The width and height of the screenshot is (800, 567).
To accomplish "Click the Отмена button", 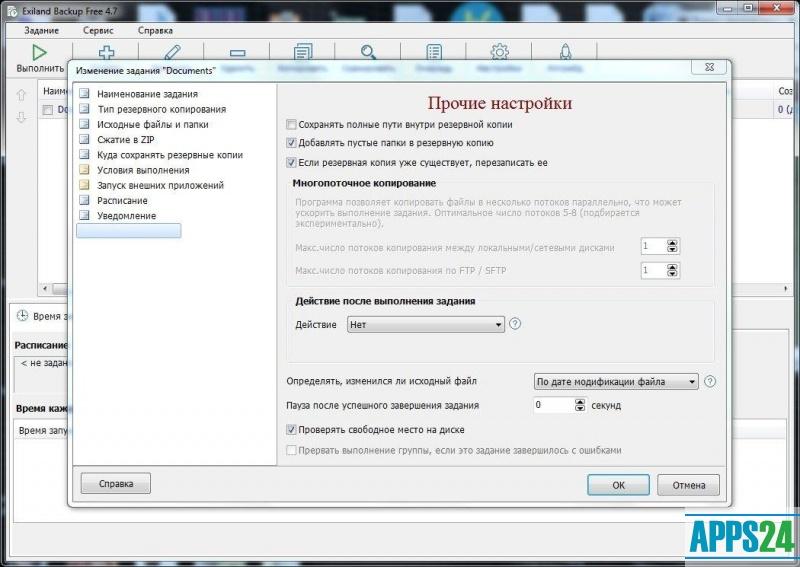I will [688, 485].
